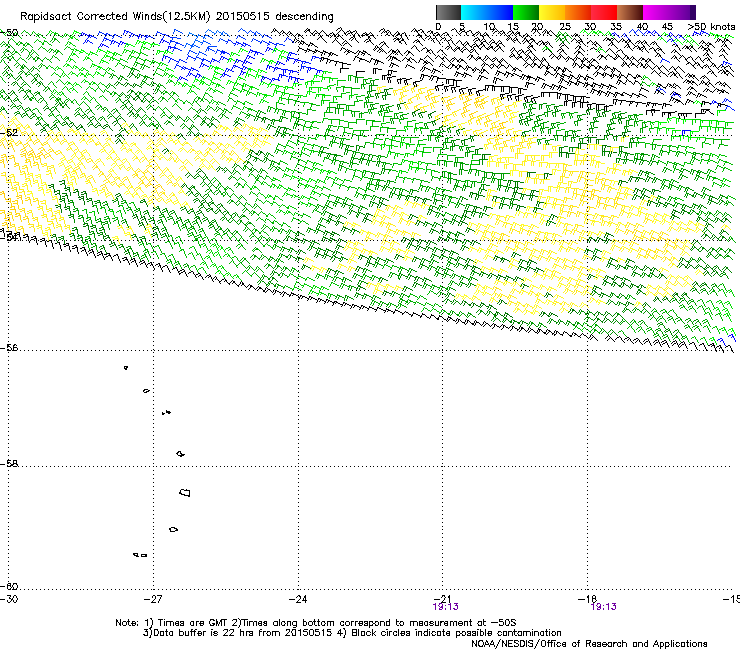
Task: Click the '-27' longitude axis label
Action: (153, 599)
